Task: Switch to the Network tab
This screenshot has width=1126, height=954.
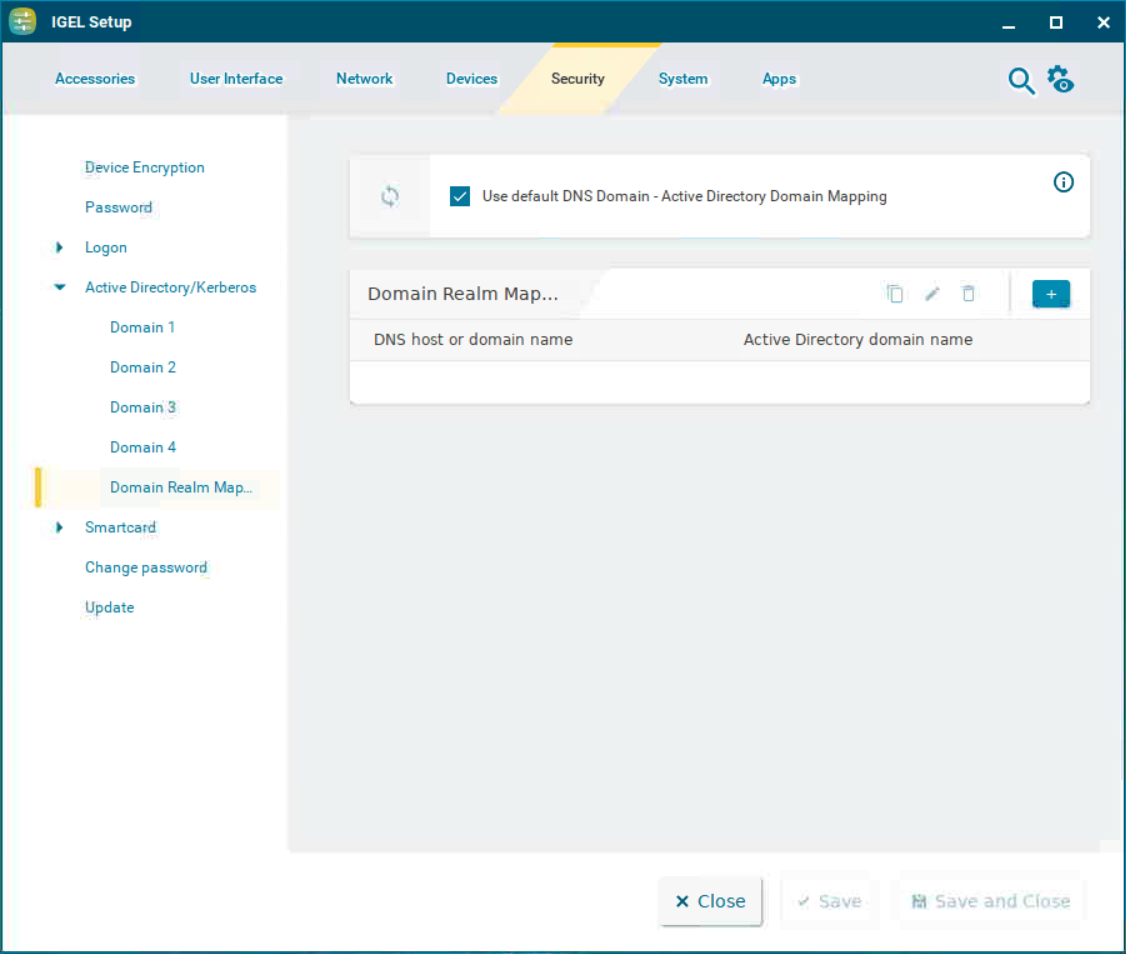Action: tap(364, 79)
